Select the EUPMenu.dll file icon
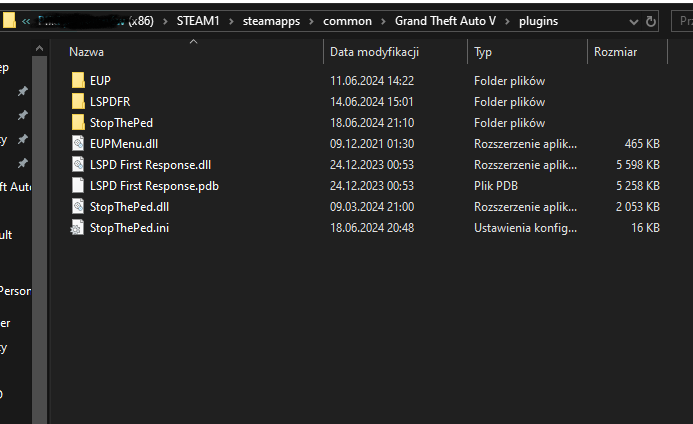This screenshot has height=424, width=693. [79, 143]
